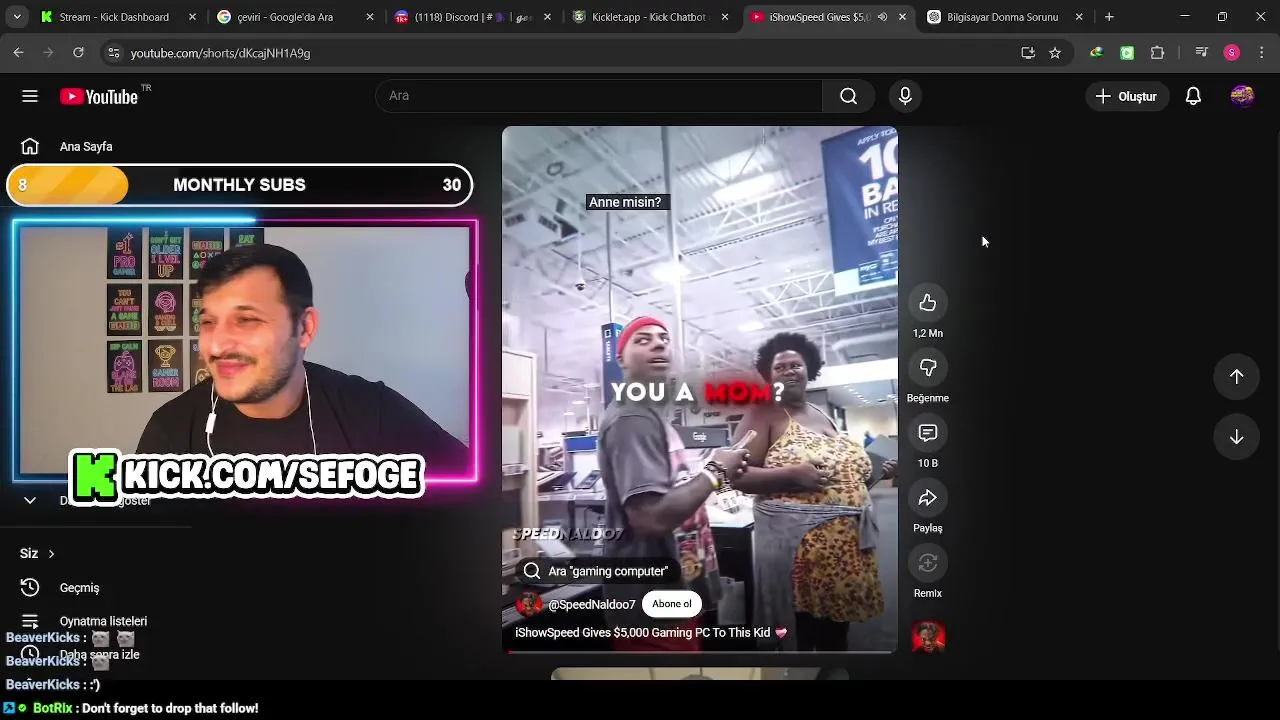Click the search magnifier button

coord(848,96)
